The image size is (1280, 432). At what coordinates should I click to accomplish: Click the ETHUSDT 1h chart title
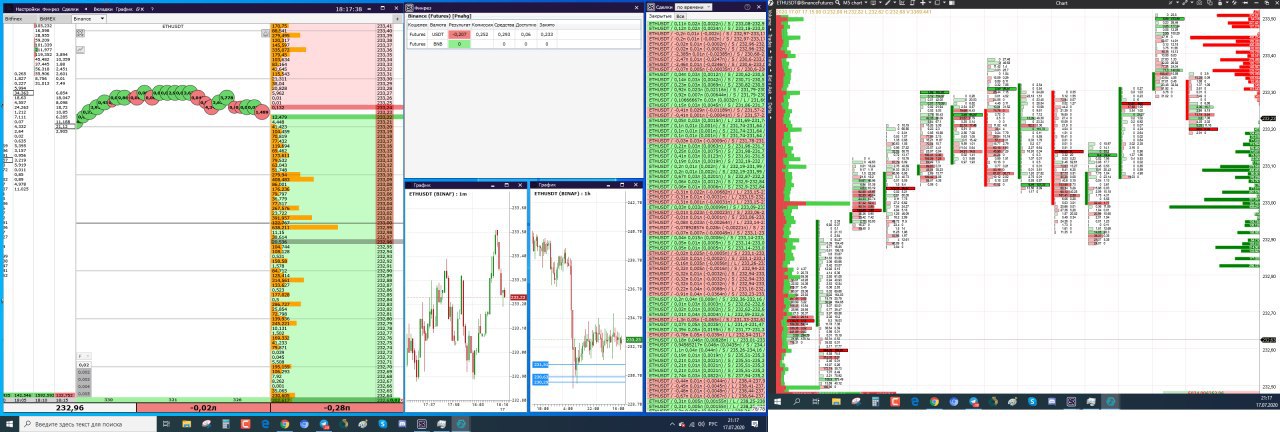coord(562,193)
